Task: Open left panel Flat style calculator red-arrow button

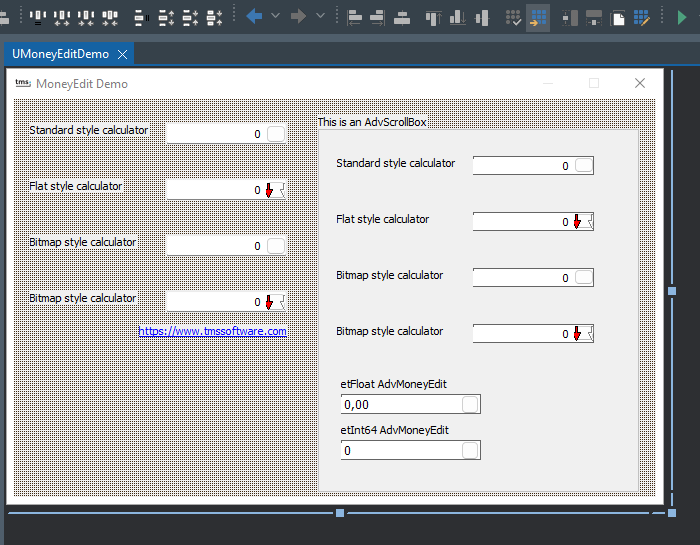Action: (275, 190)
